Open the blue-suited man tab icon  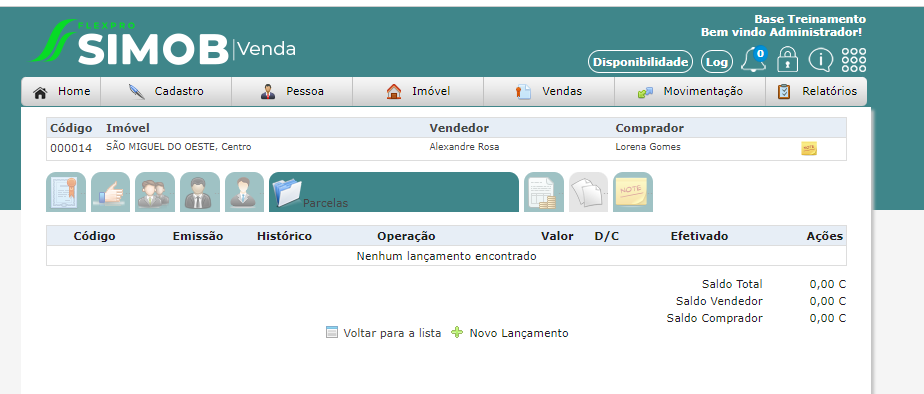(x=245, y=192)
